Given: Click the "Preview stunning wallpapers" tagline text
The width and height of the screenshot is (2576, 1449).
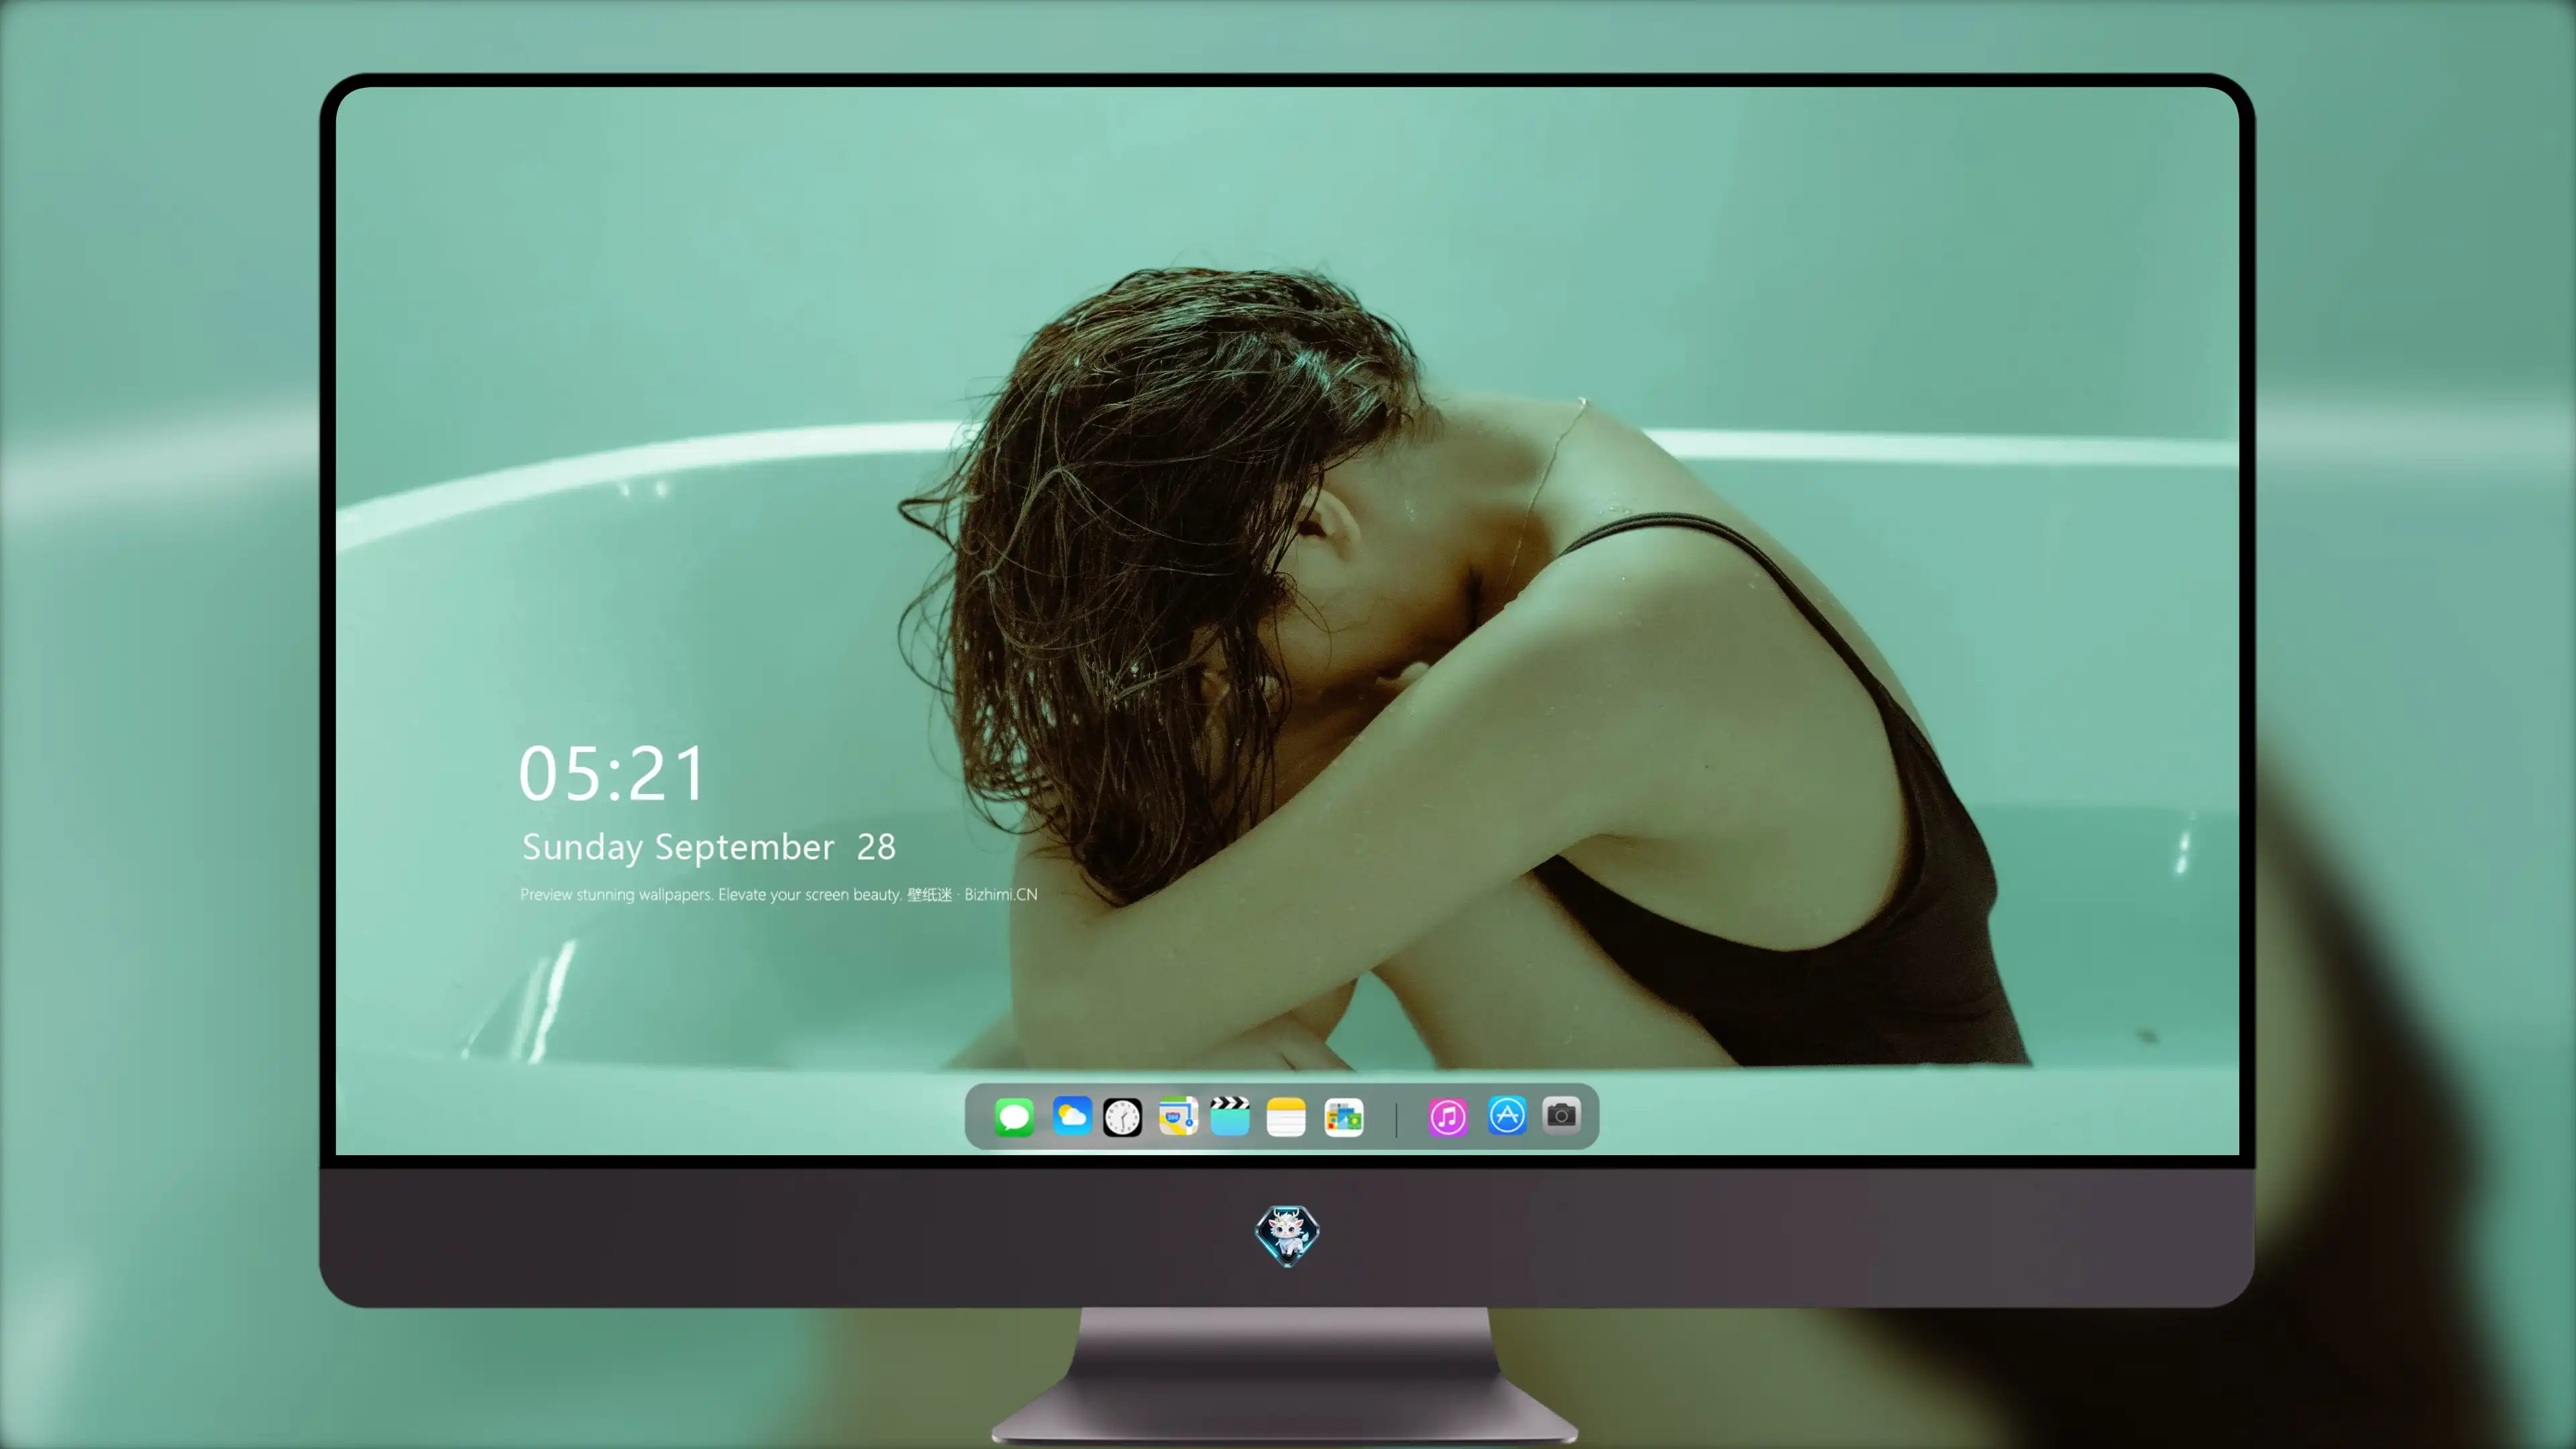Looking at the screenshot, I should click(778, 894).
